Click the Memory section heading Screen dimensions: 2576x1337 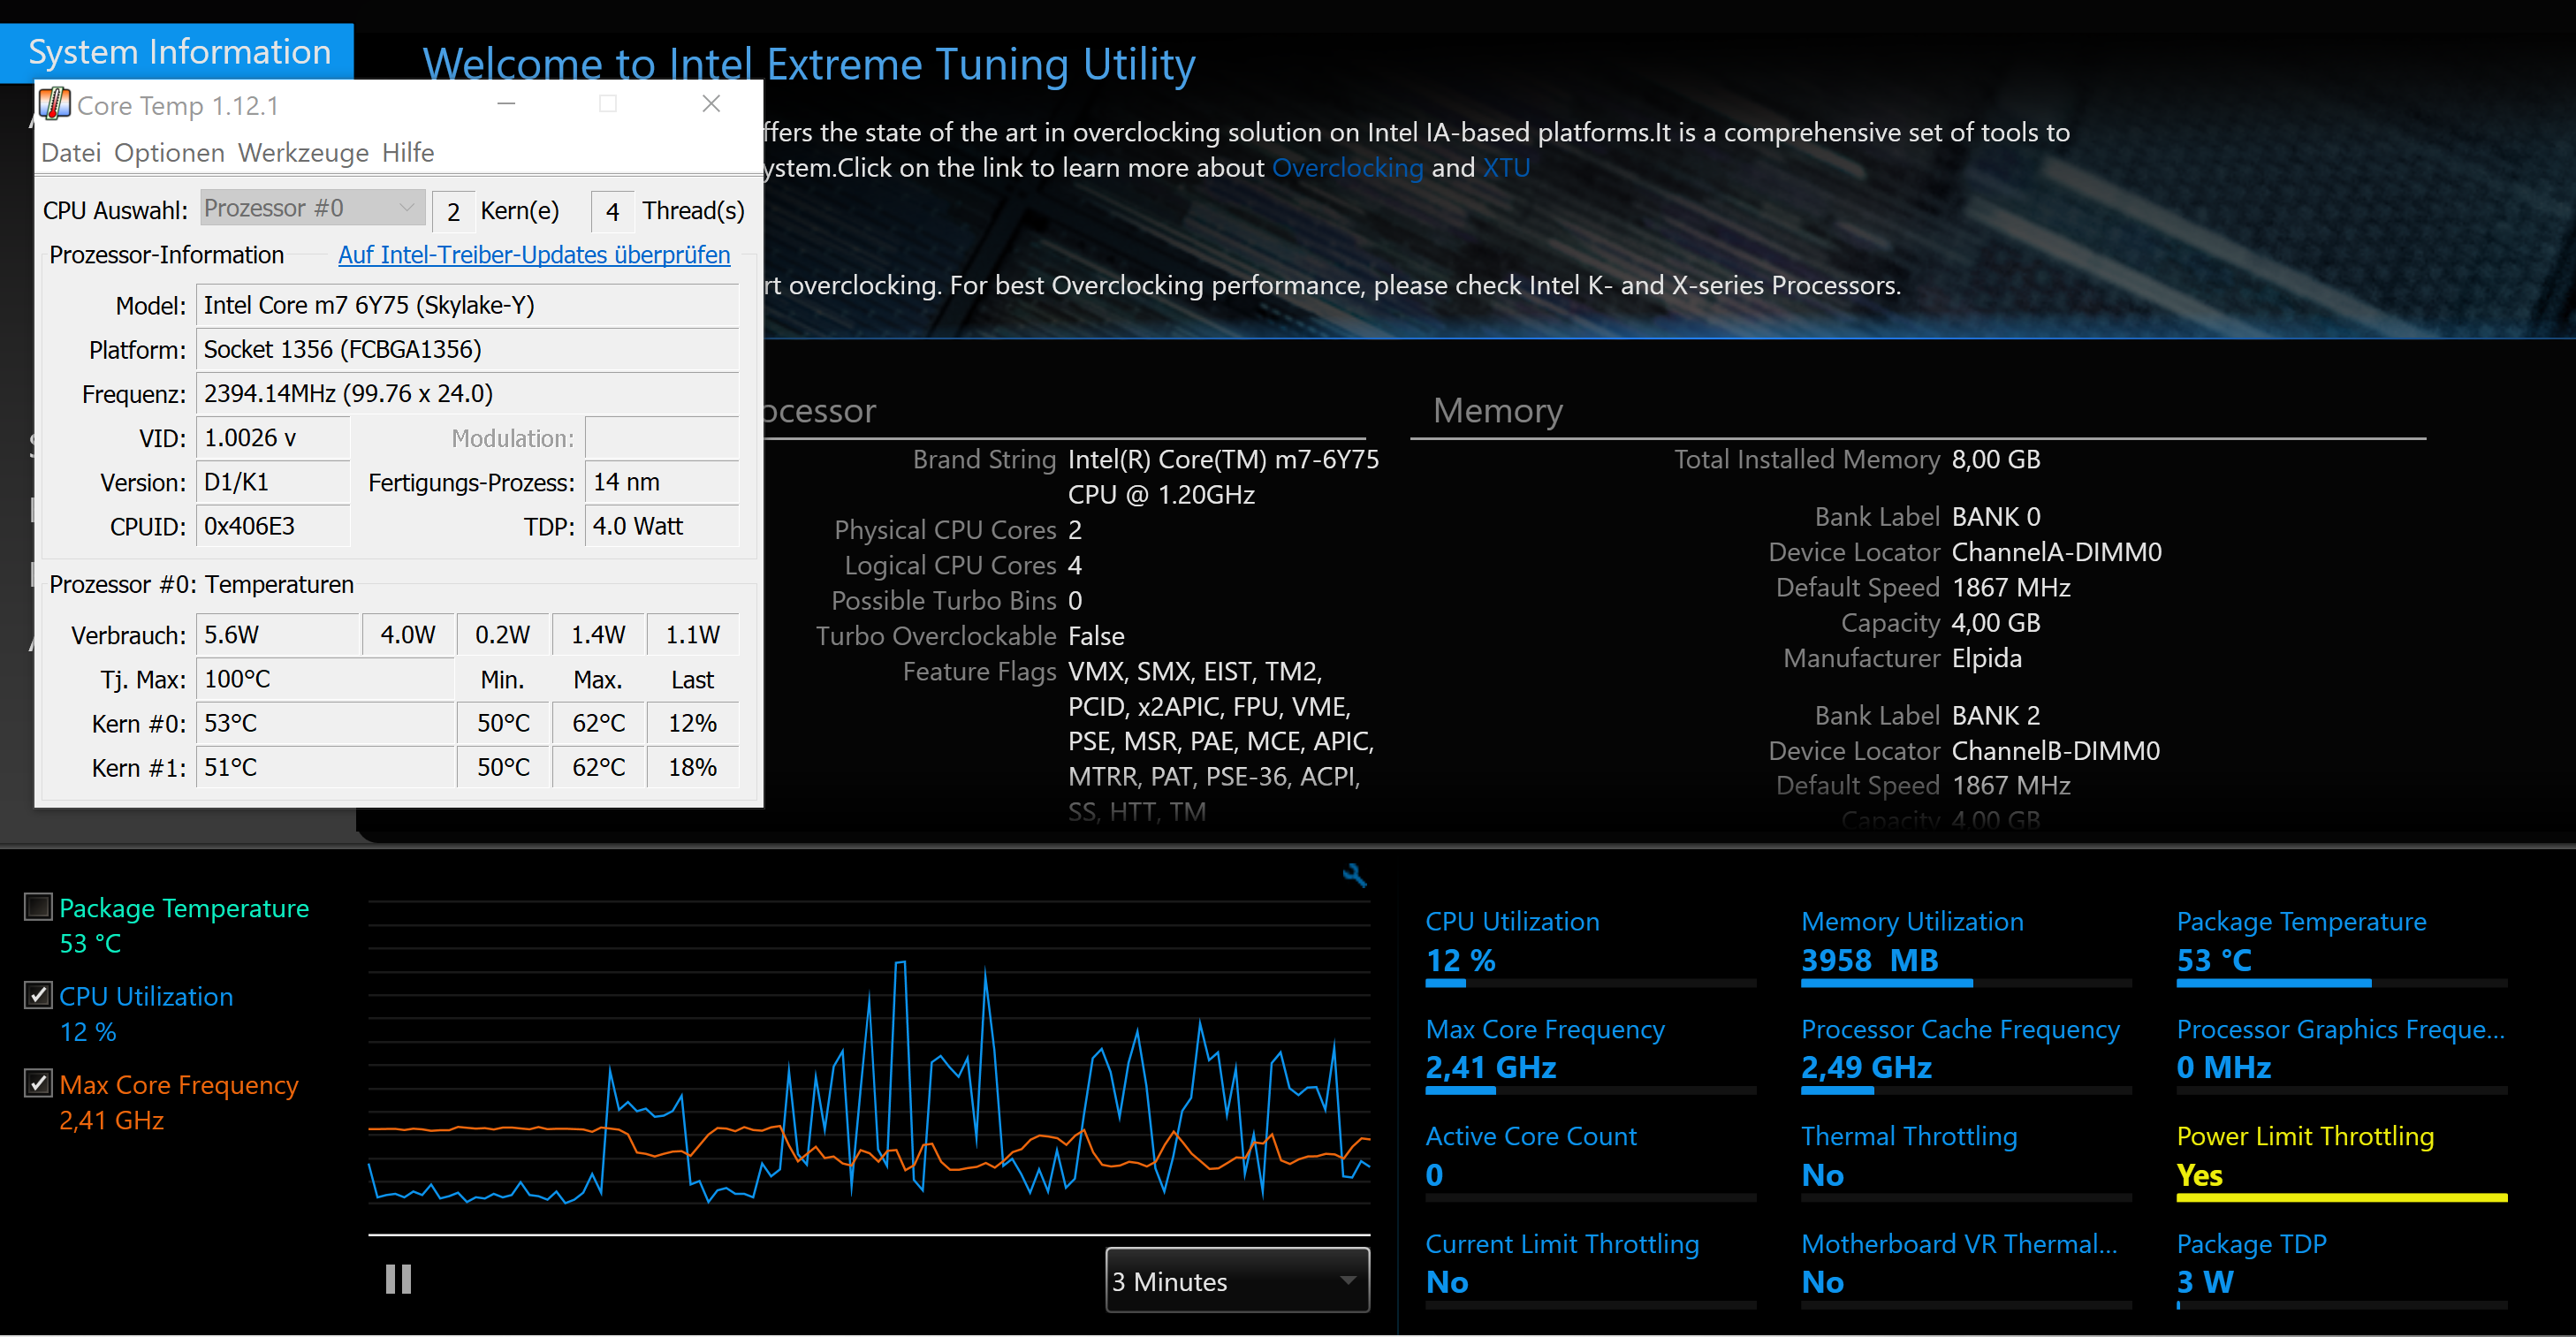point(1497,411)
